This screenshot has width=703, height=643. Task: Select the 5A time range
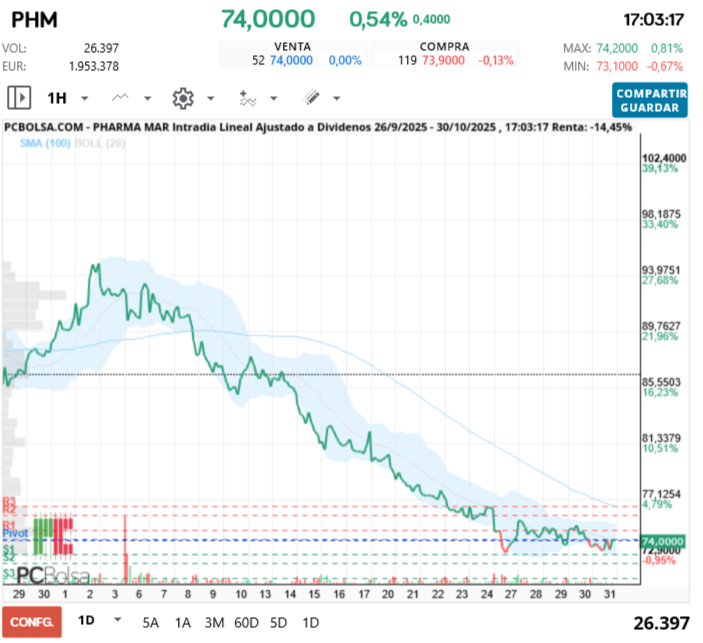coord(150,623)
